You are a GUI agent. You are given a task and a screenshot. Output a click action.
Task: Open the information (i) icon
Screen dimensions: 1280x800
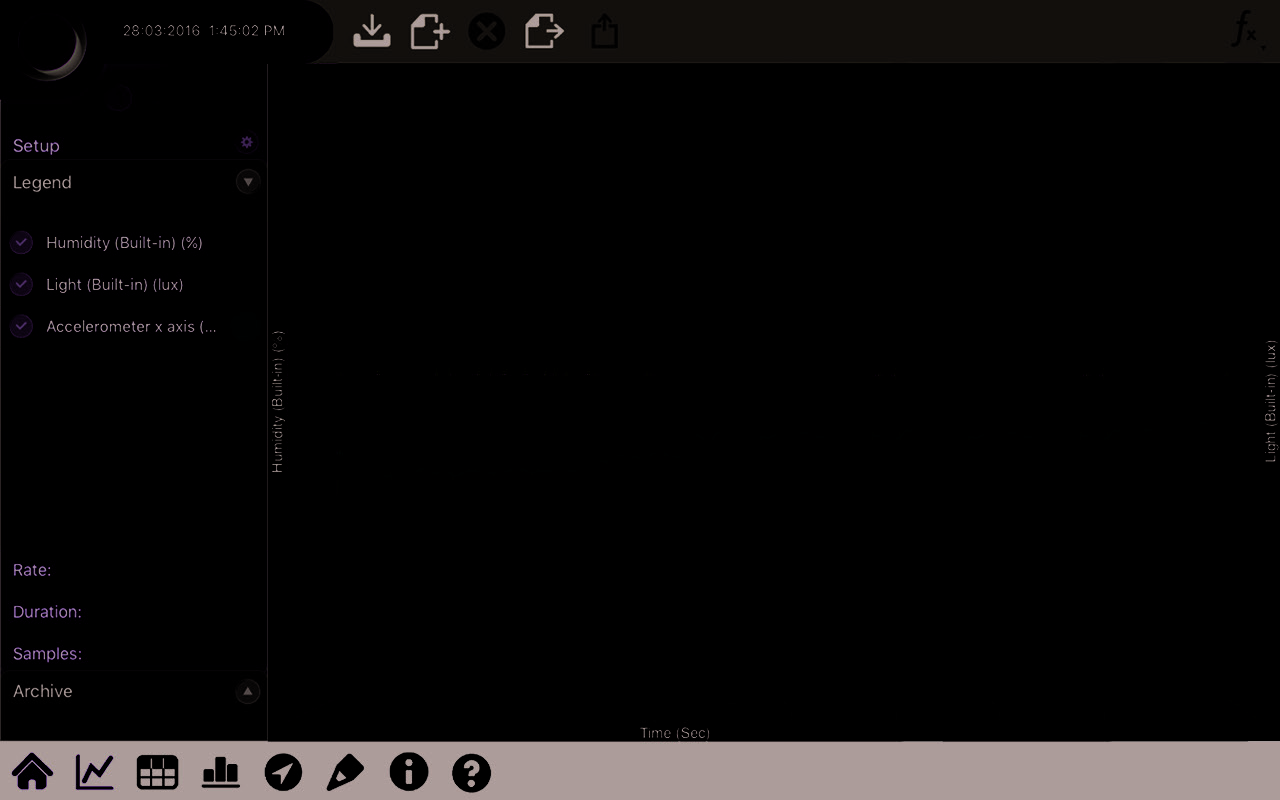pyautogui.click(x=409, y=772)
